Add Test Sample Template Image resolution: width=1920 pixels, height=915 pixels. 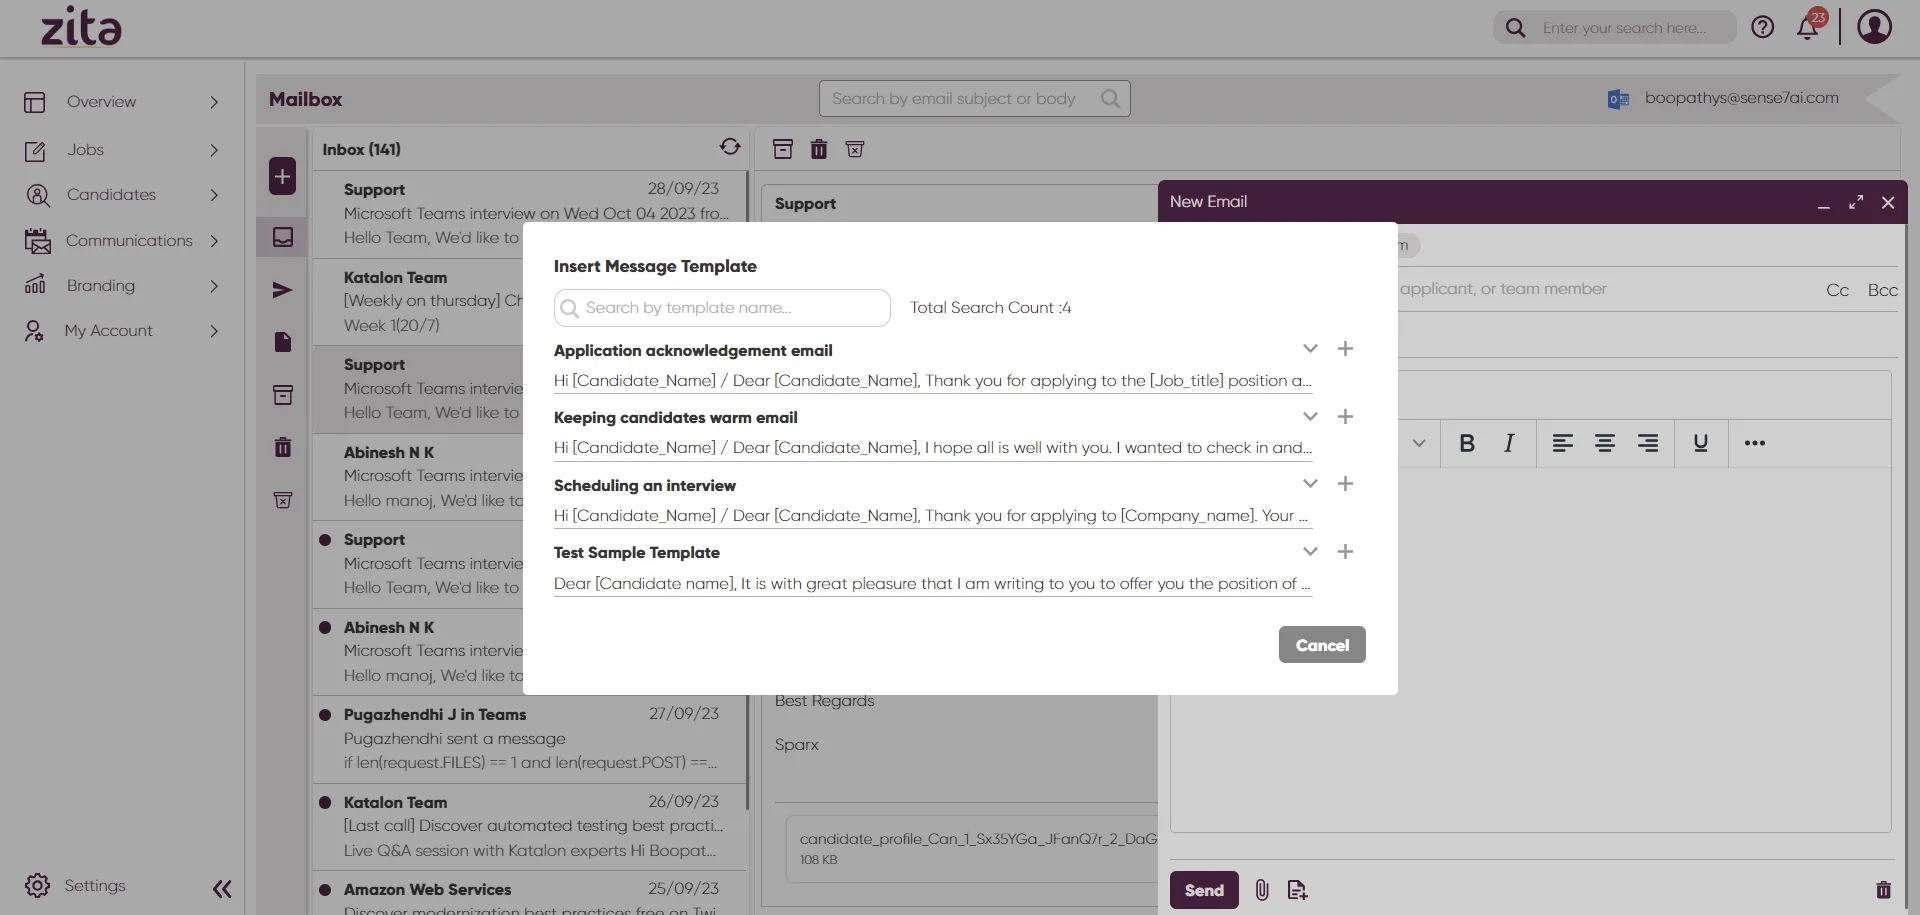1345,552
